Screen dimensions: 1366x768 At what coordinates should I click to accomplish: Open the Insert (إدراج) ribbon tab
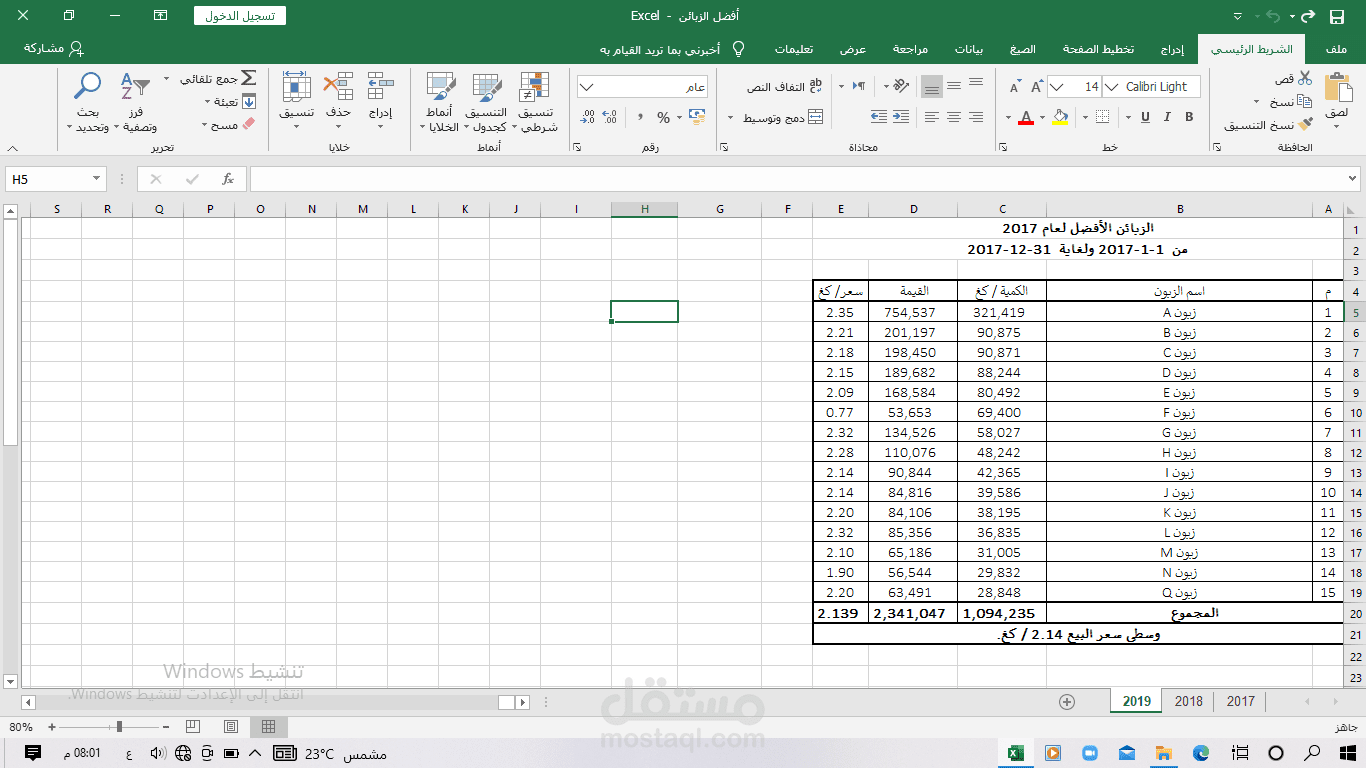1172,49
